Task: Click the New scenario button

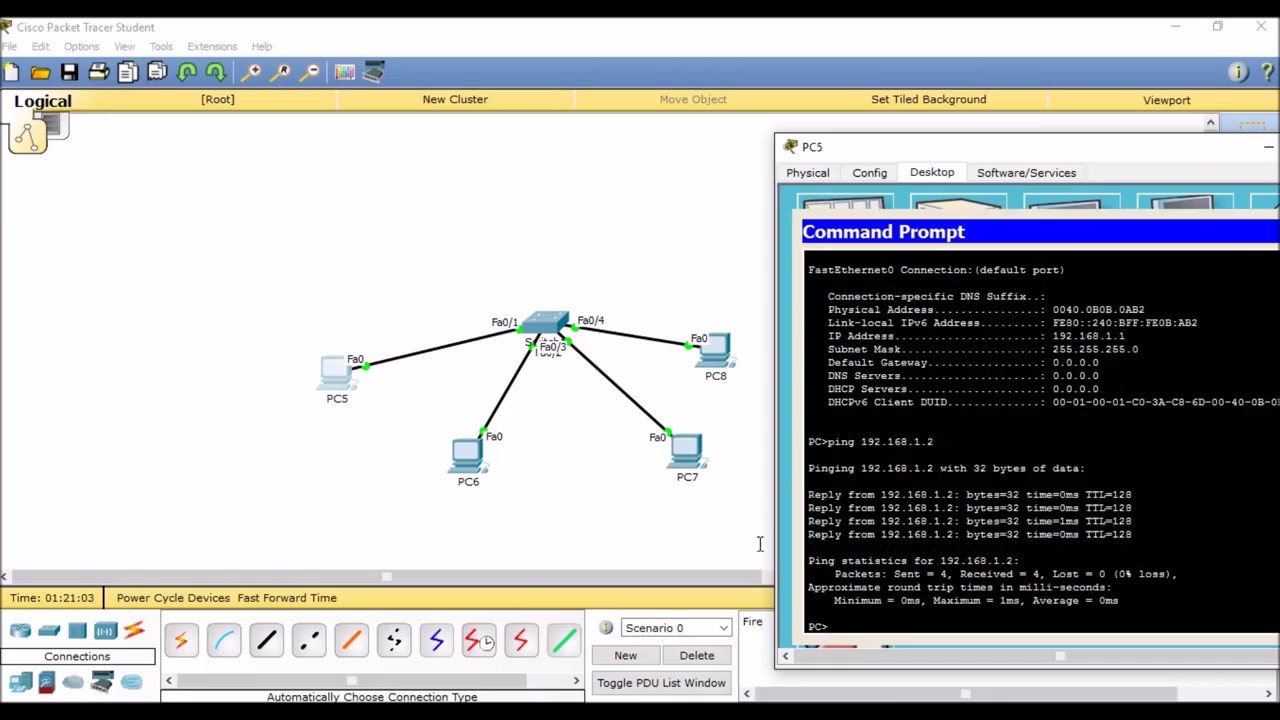Action: (x=625, y=656)
